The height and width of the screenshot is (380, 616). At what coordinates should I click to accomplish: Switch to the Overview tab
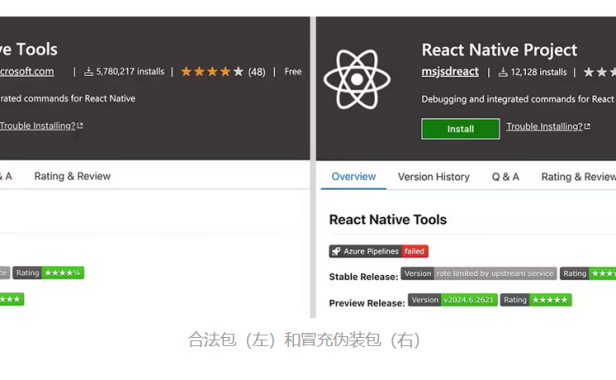pos(354,176)
